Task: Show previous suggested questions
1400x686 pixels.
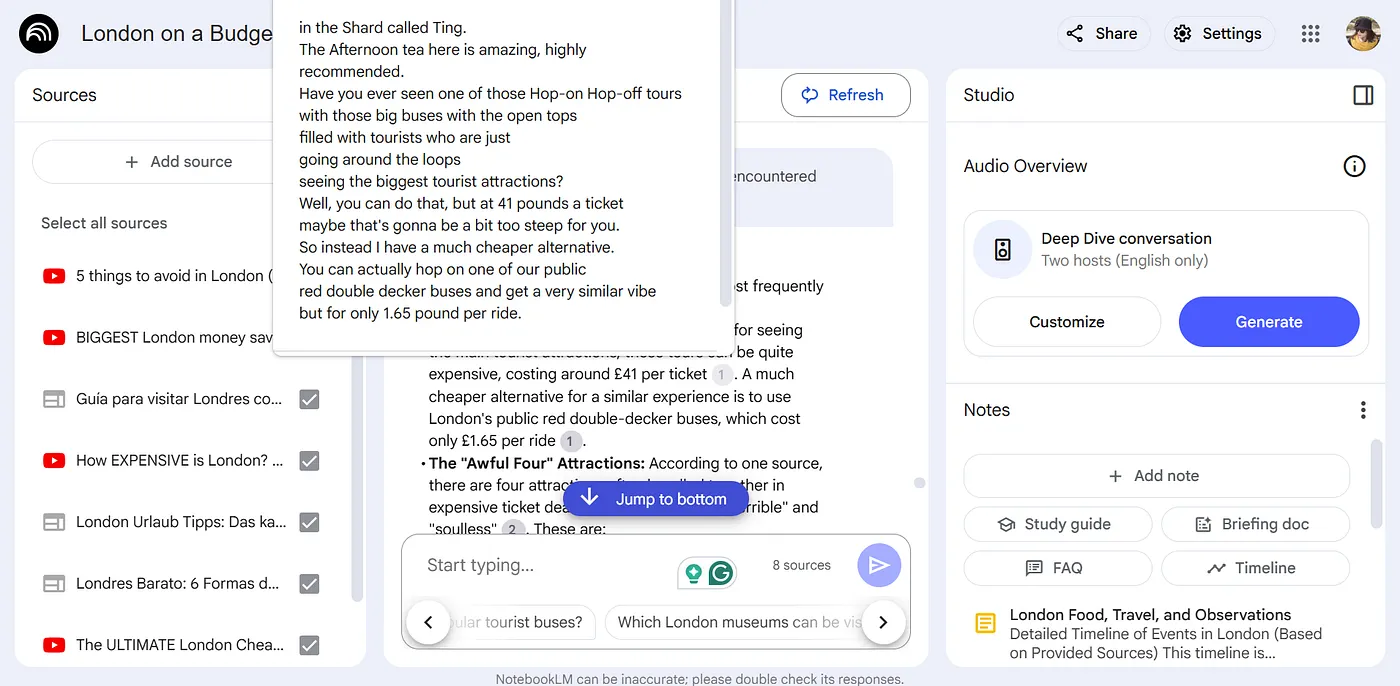Action: coord(428,622)
